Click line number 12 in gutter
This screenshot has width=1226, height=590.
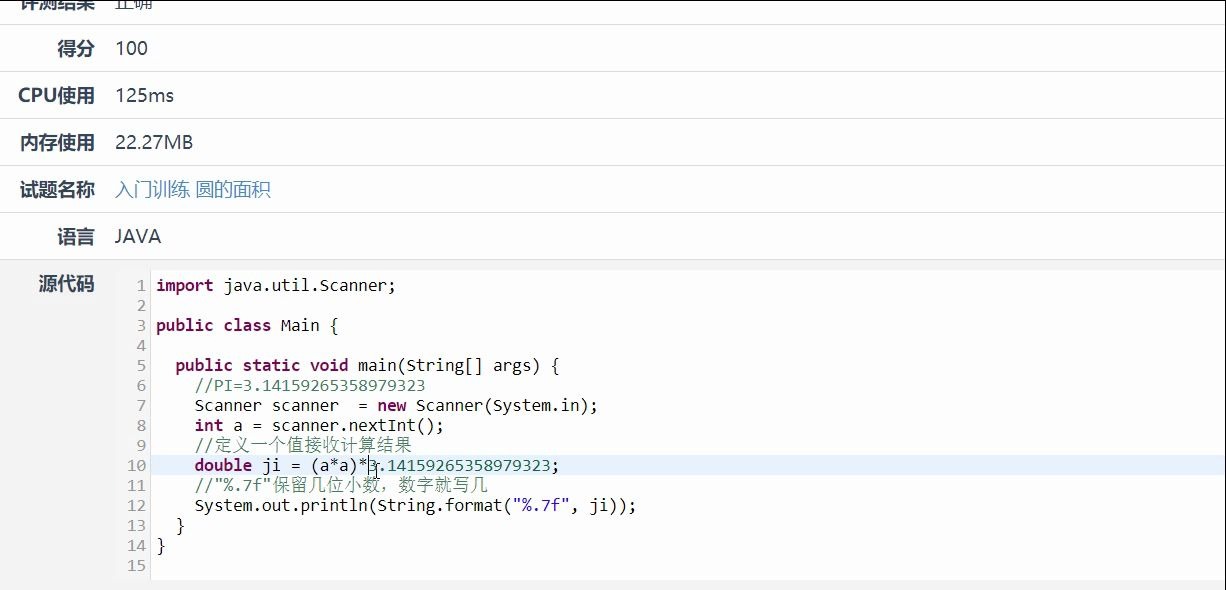[137, 506]
